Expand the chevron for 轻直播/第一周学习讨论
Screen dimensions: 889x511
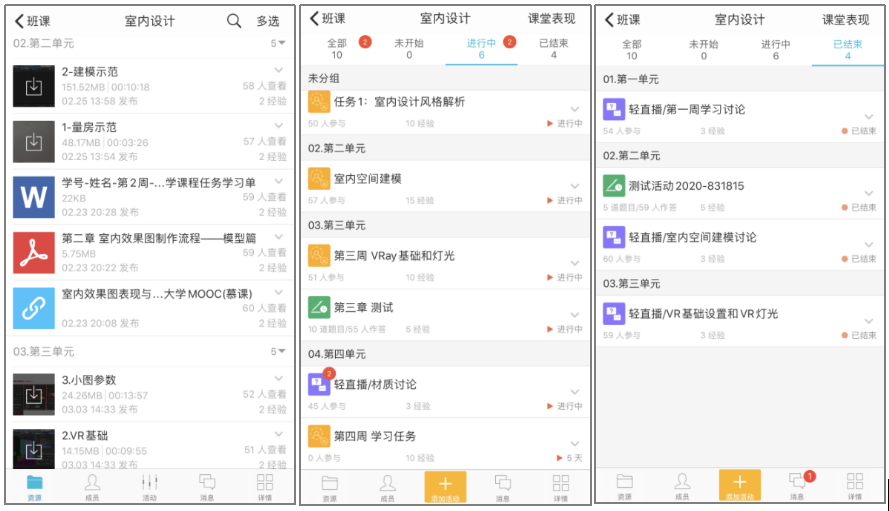(869, 115)
